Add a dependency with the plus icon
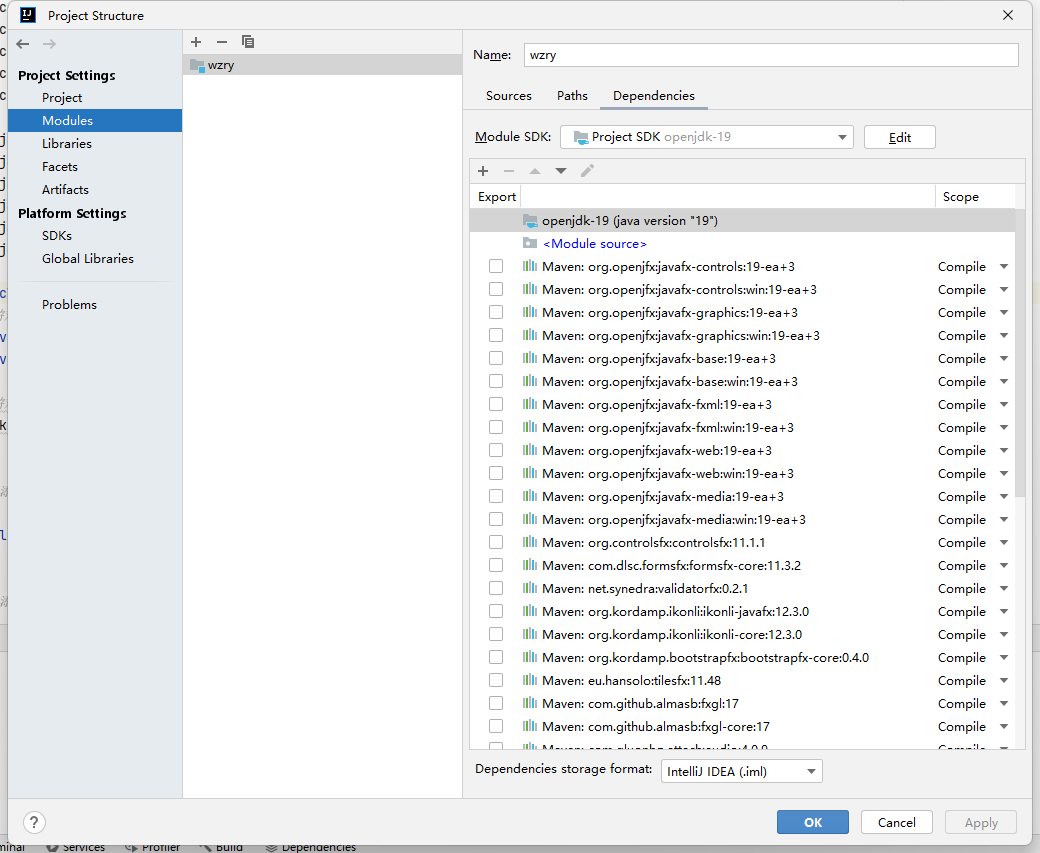Screen dimensions: 1040x853 pyautogui.click(x=483, y=171)
